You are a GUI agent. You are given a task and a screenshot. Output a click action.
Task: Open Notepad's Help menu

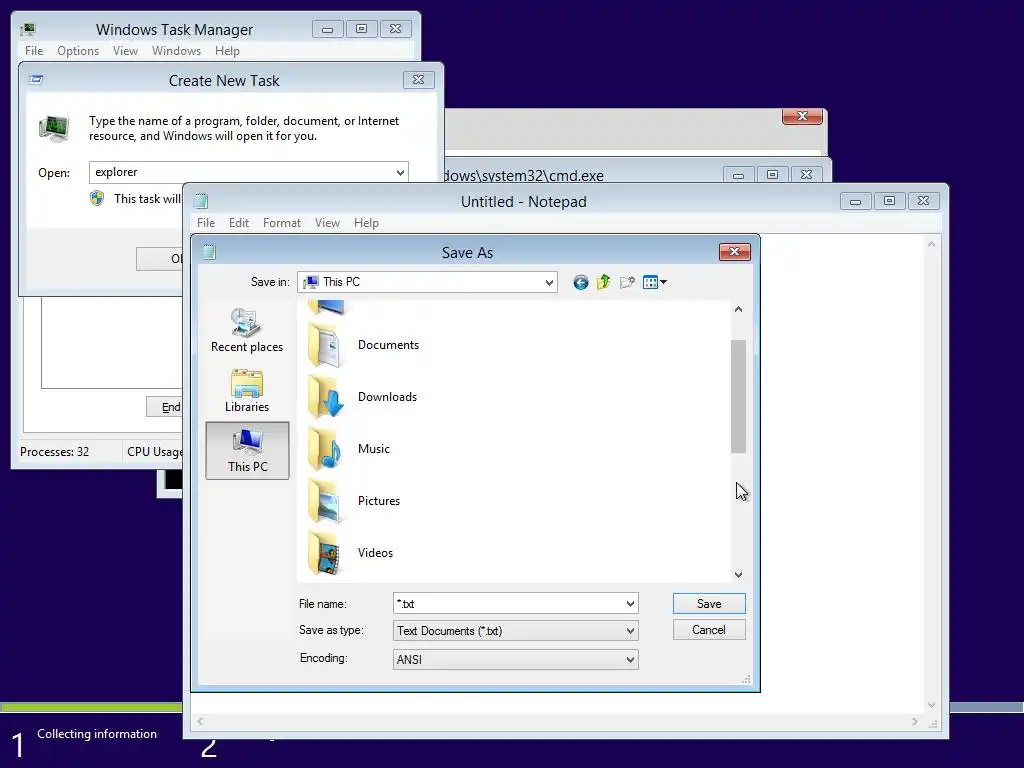click(366, 223)
